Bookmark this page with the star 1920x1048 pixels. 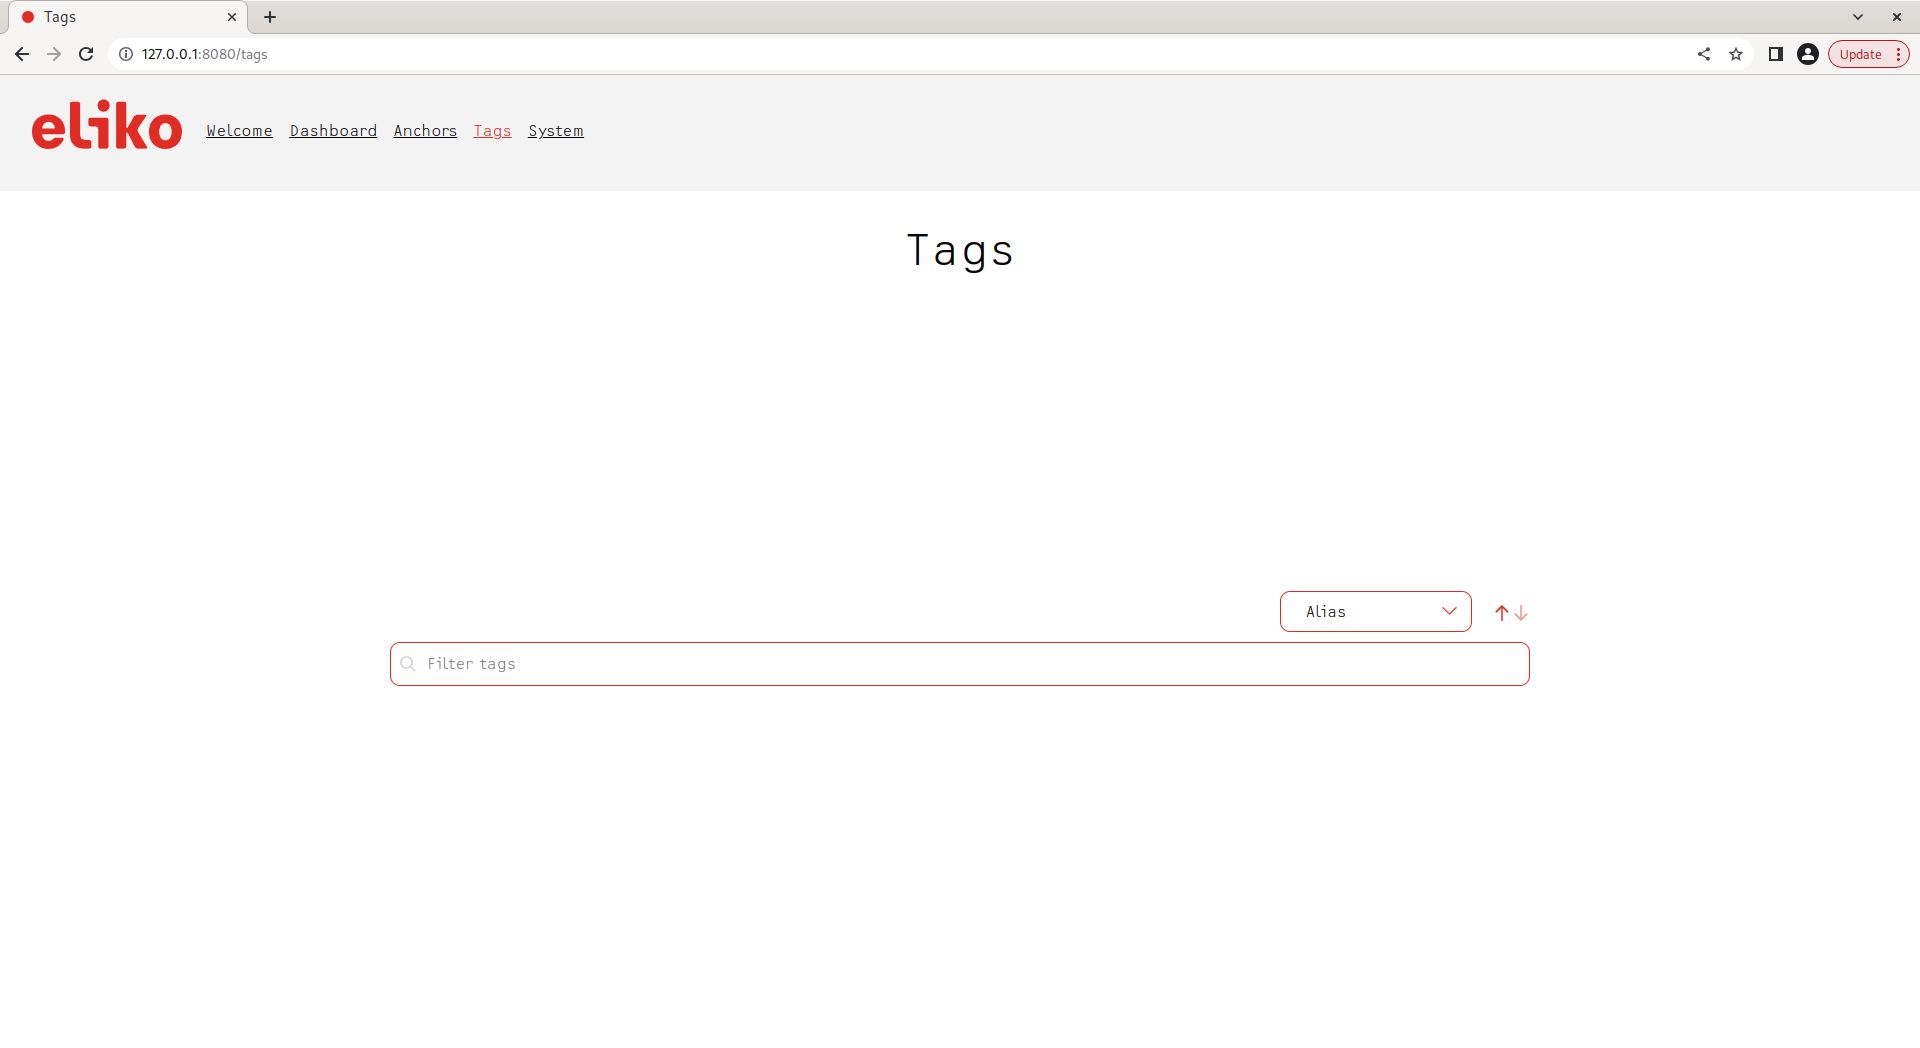pyautogui.click(x=1736, y=54)
